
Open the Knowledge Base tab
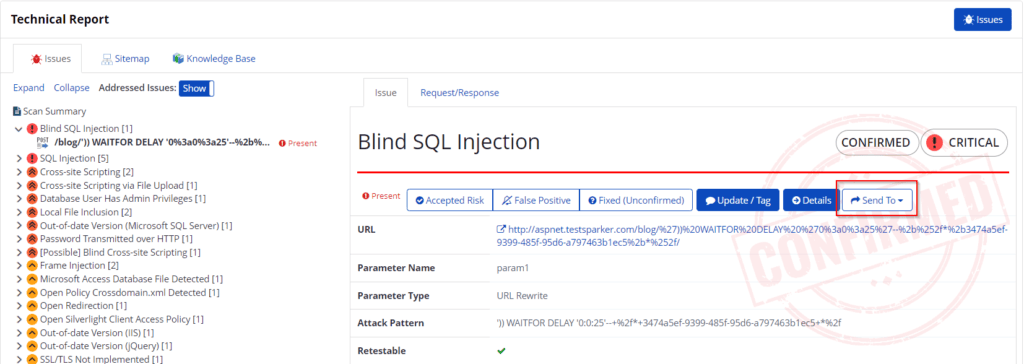tap(214, 58)
